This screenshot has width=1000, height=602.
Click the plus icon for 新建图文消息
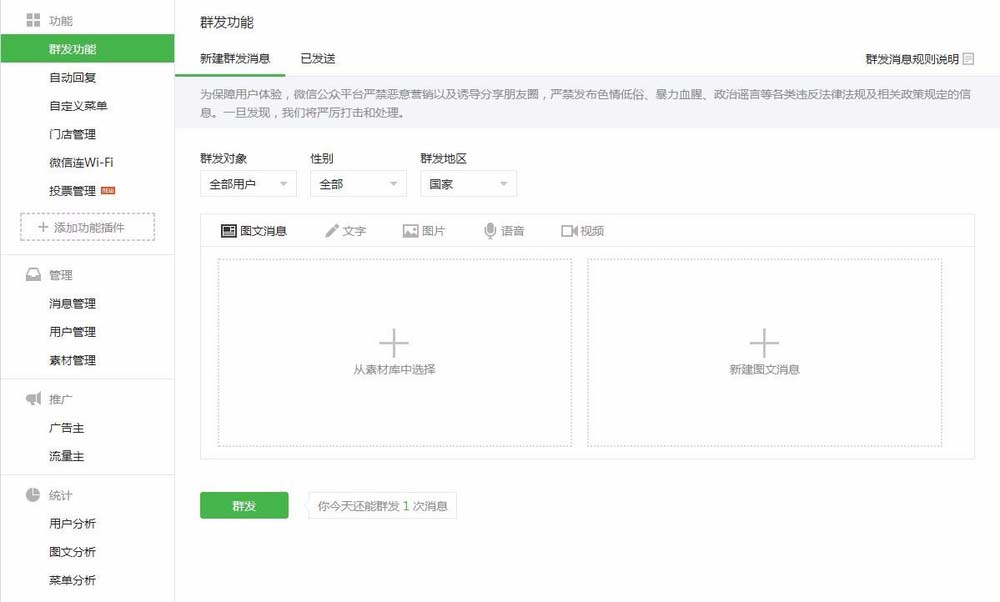click(x=764, y=343)
